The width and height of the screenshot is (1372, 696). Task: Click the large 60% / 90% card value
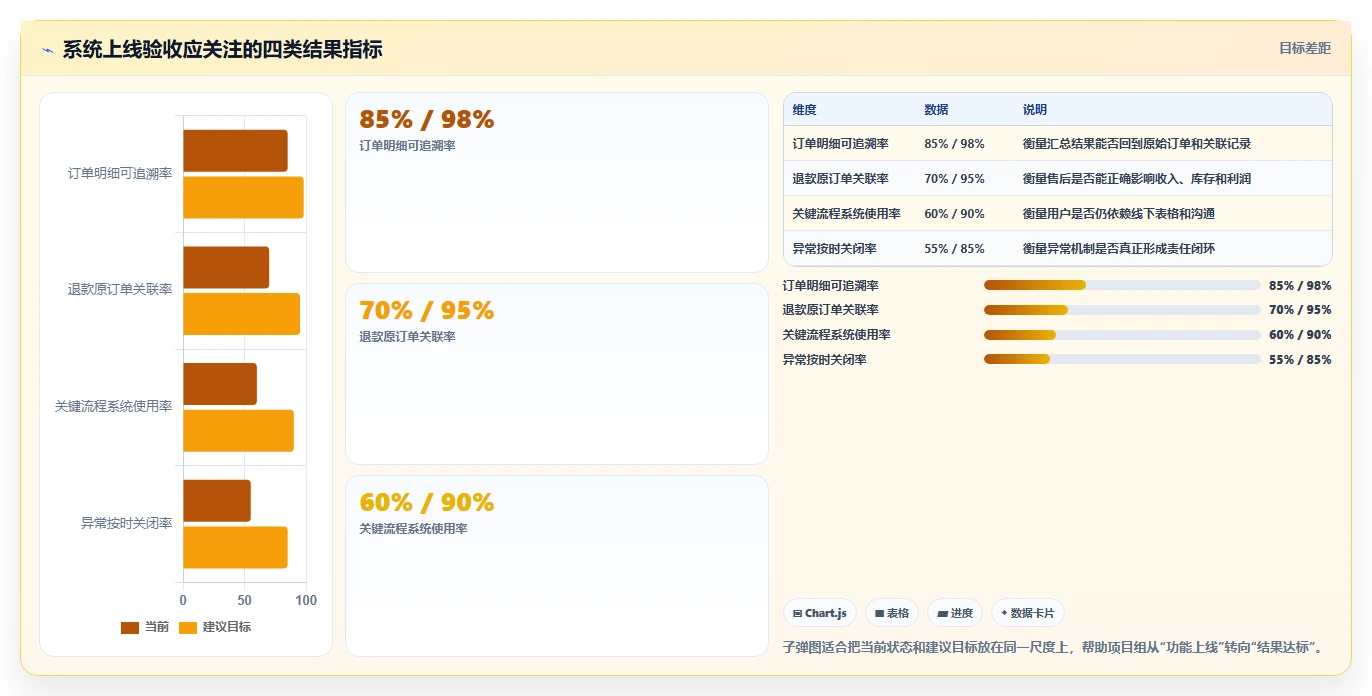click(427, 503)
